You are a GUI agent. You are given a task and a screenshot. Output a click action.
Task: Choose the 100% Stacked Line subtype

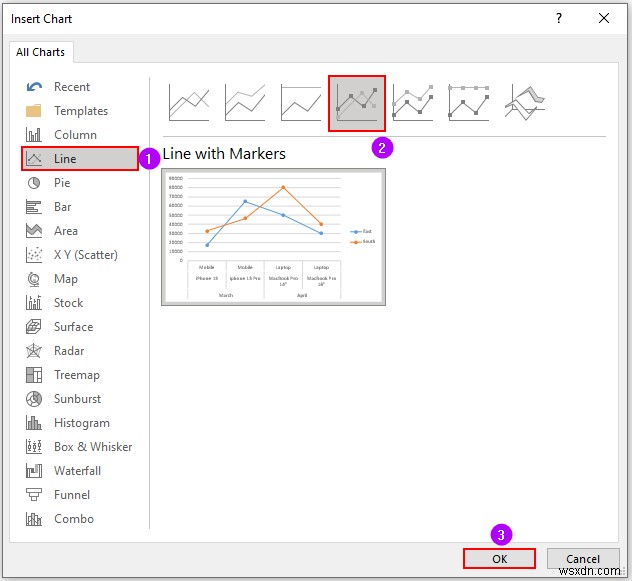pos(301,102)
